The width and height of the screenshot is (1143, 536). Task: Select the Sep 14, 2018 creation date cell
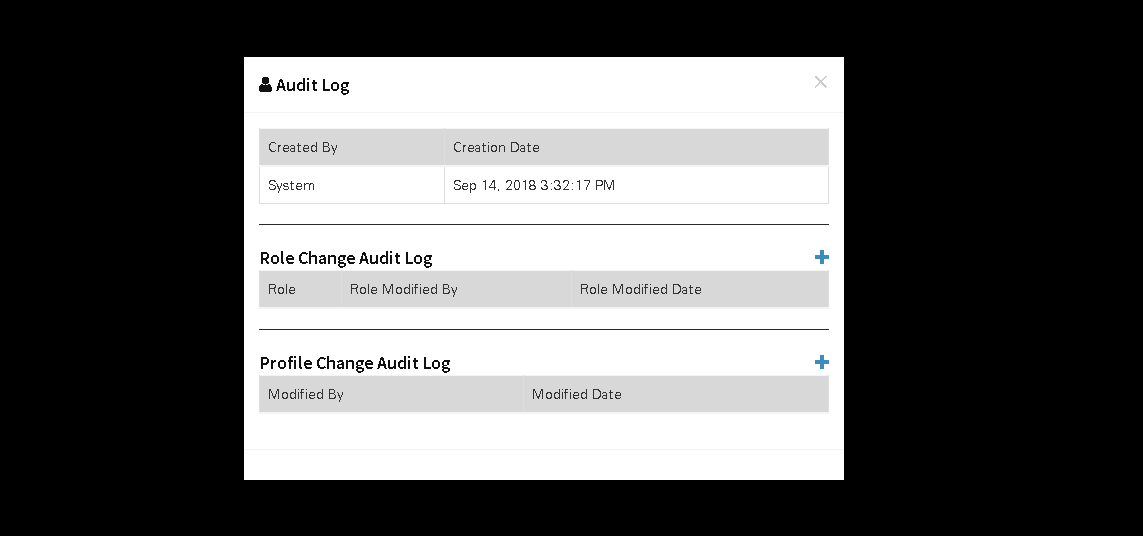[636, 185]
